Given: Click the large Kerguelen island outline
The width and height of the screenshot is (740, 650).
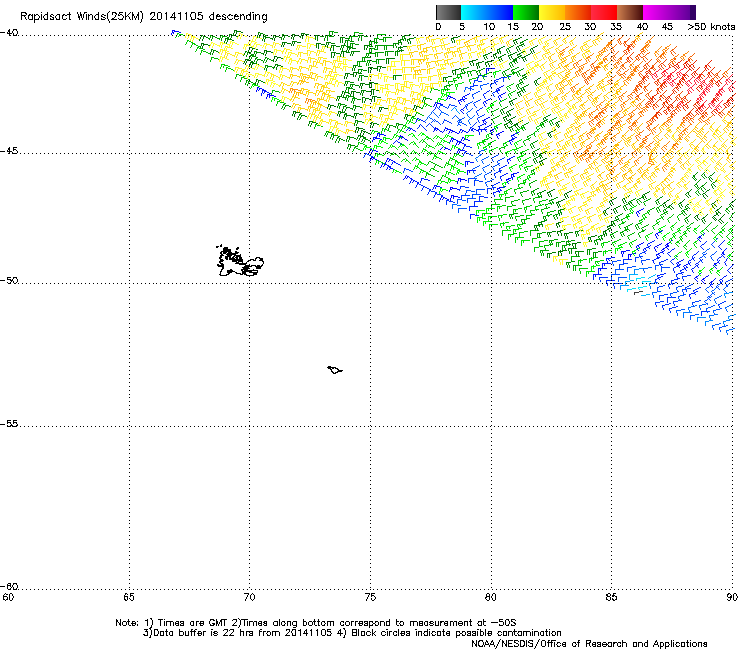Looking at the screenshot, I should [240, 261].
